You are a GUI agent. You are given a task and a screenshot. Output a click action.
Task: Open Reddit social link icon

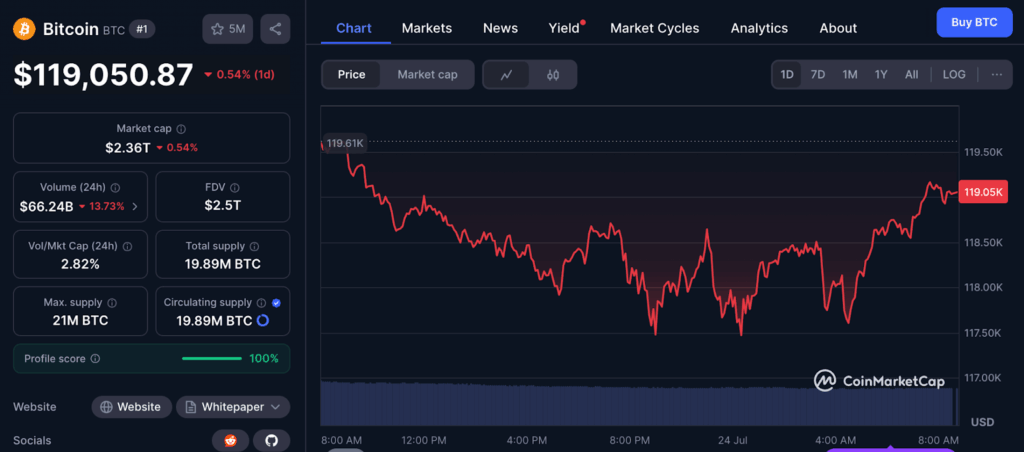point(231,440)
